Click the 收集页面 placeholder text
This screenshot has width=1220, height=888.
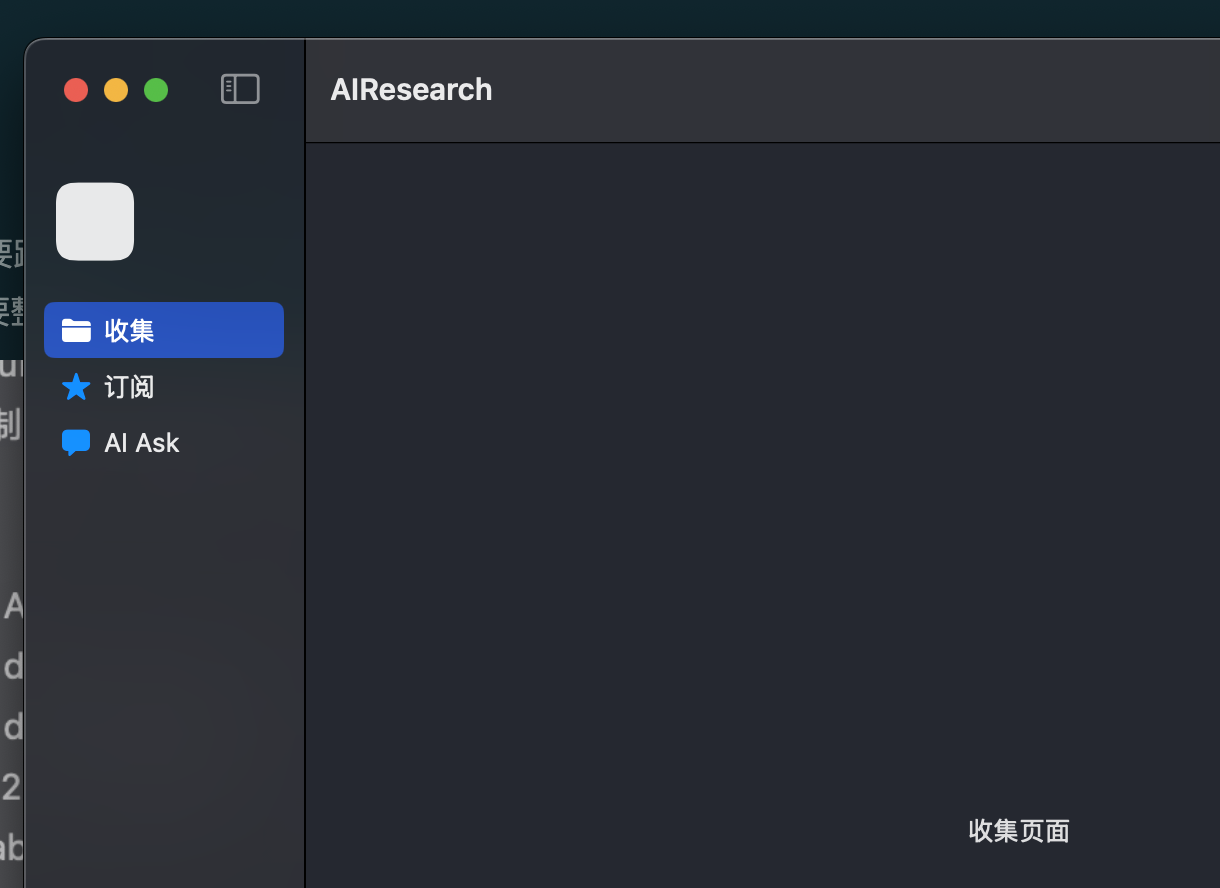pos(1019,831)
